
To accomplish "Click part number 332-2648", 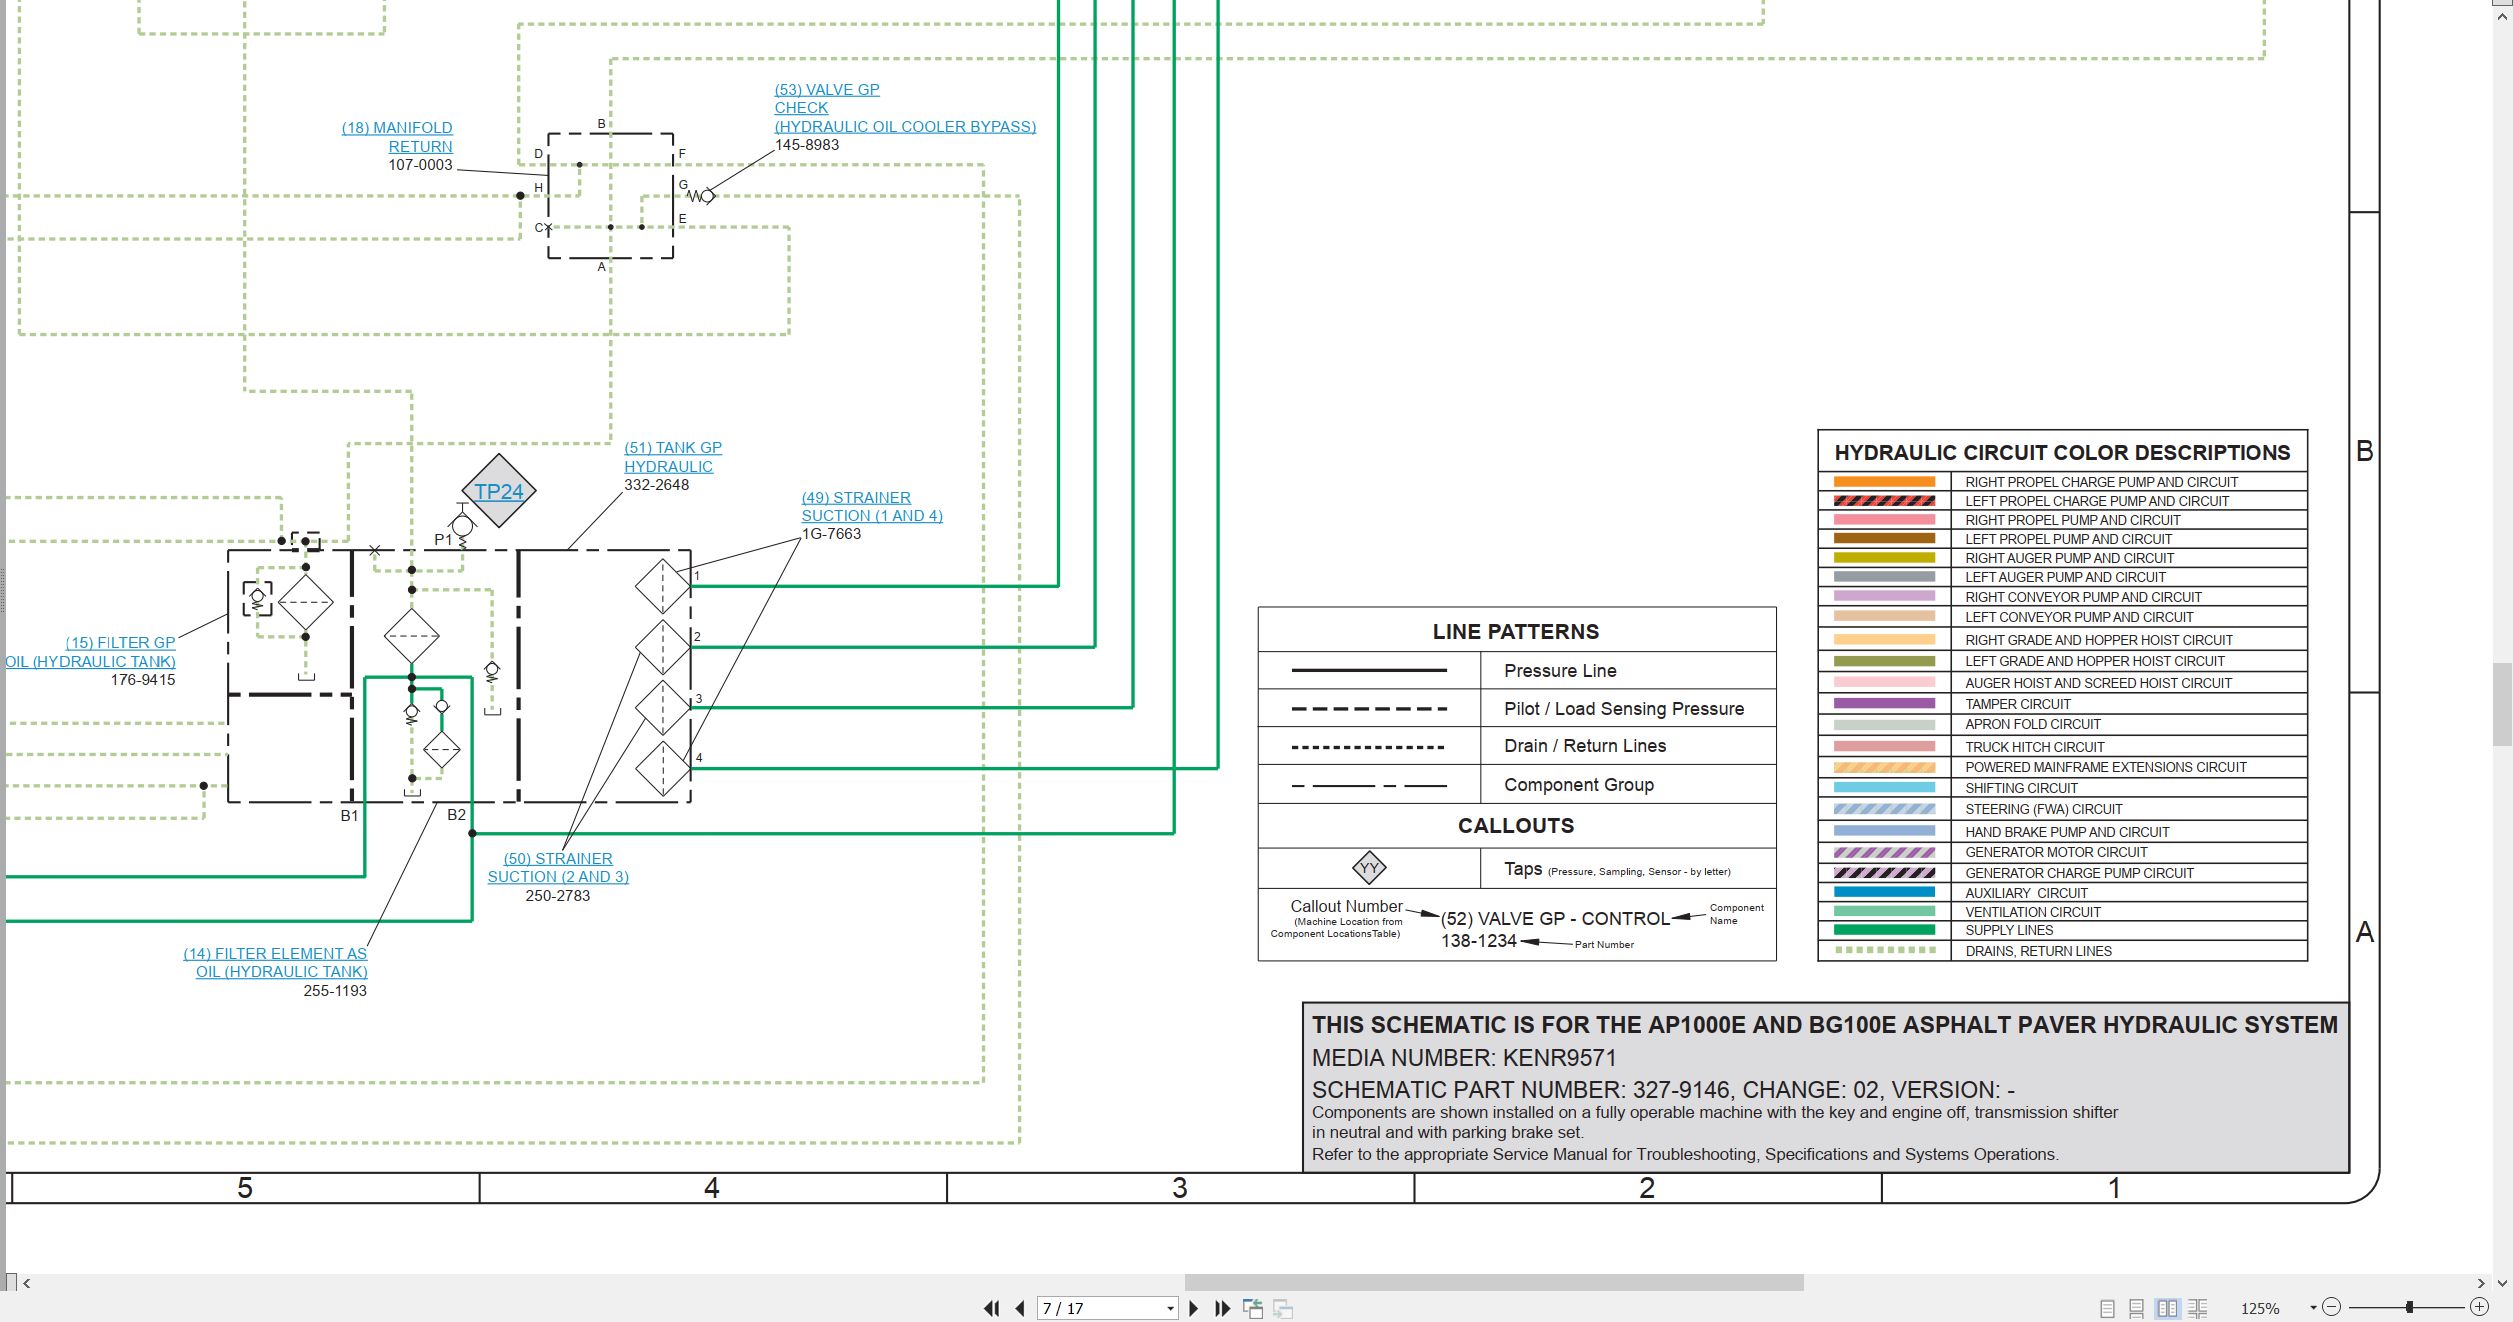I will pos(656,485).
